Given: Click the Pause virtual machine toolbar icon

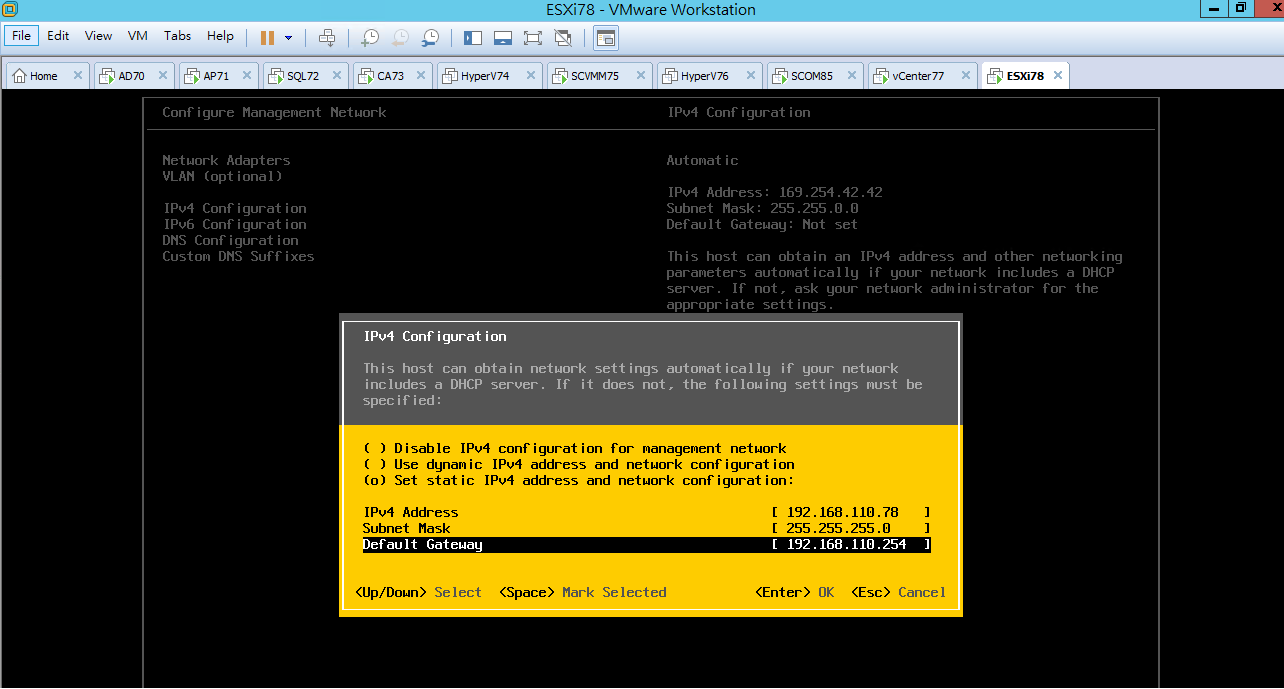Looking at the screenshot, I should 267,38.
